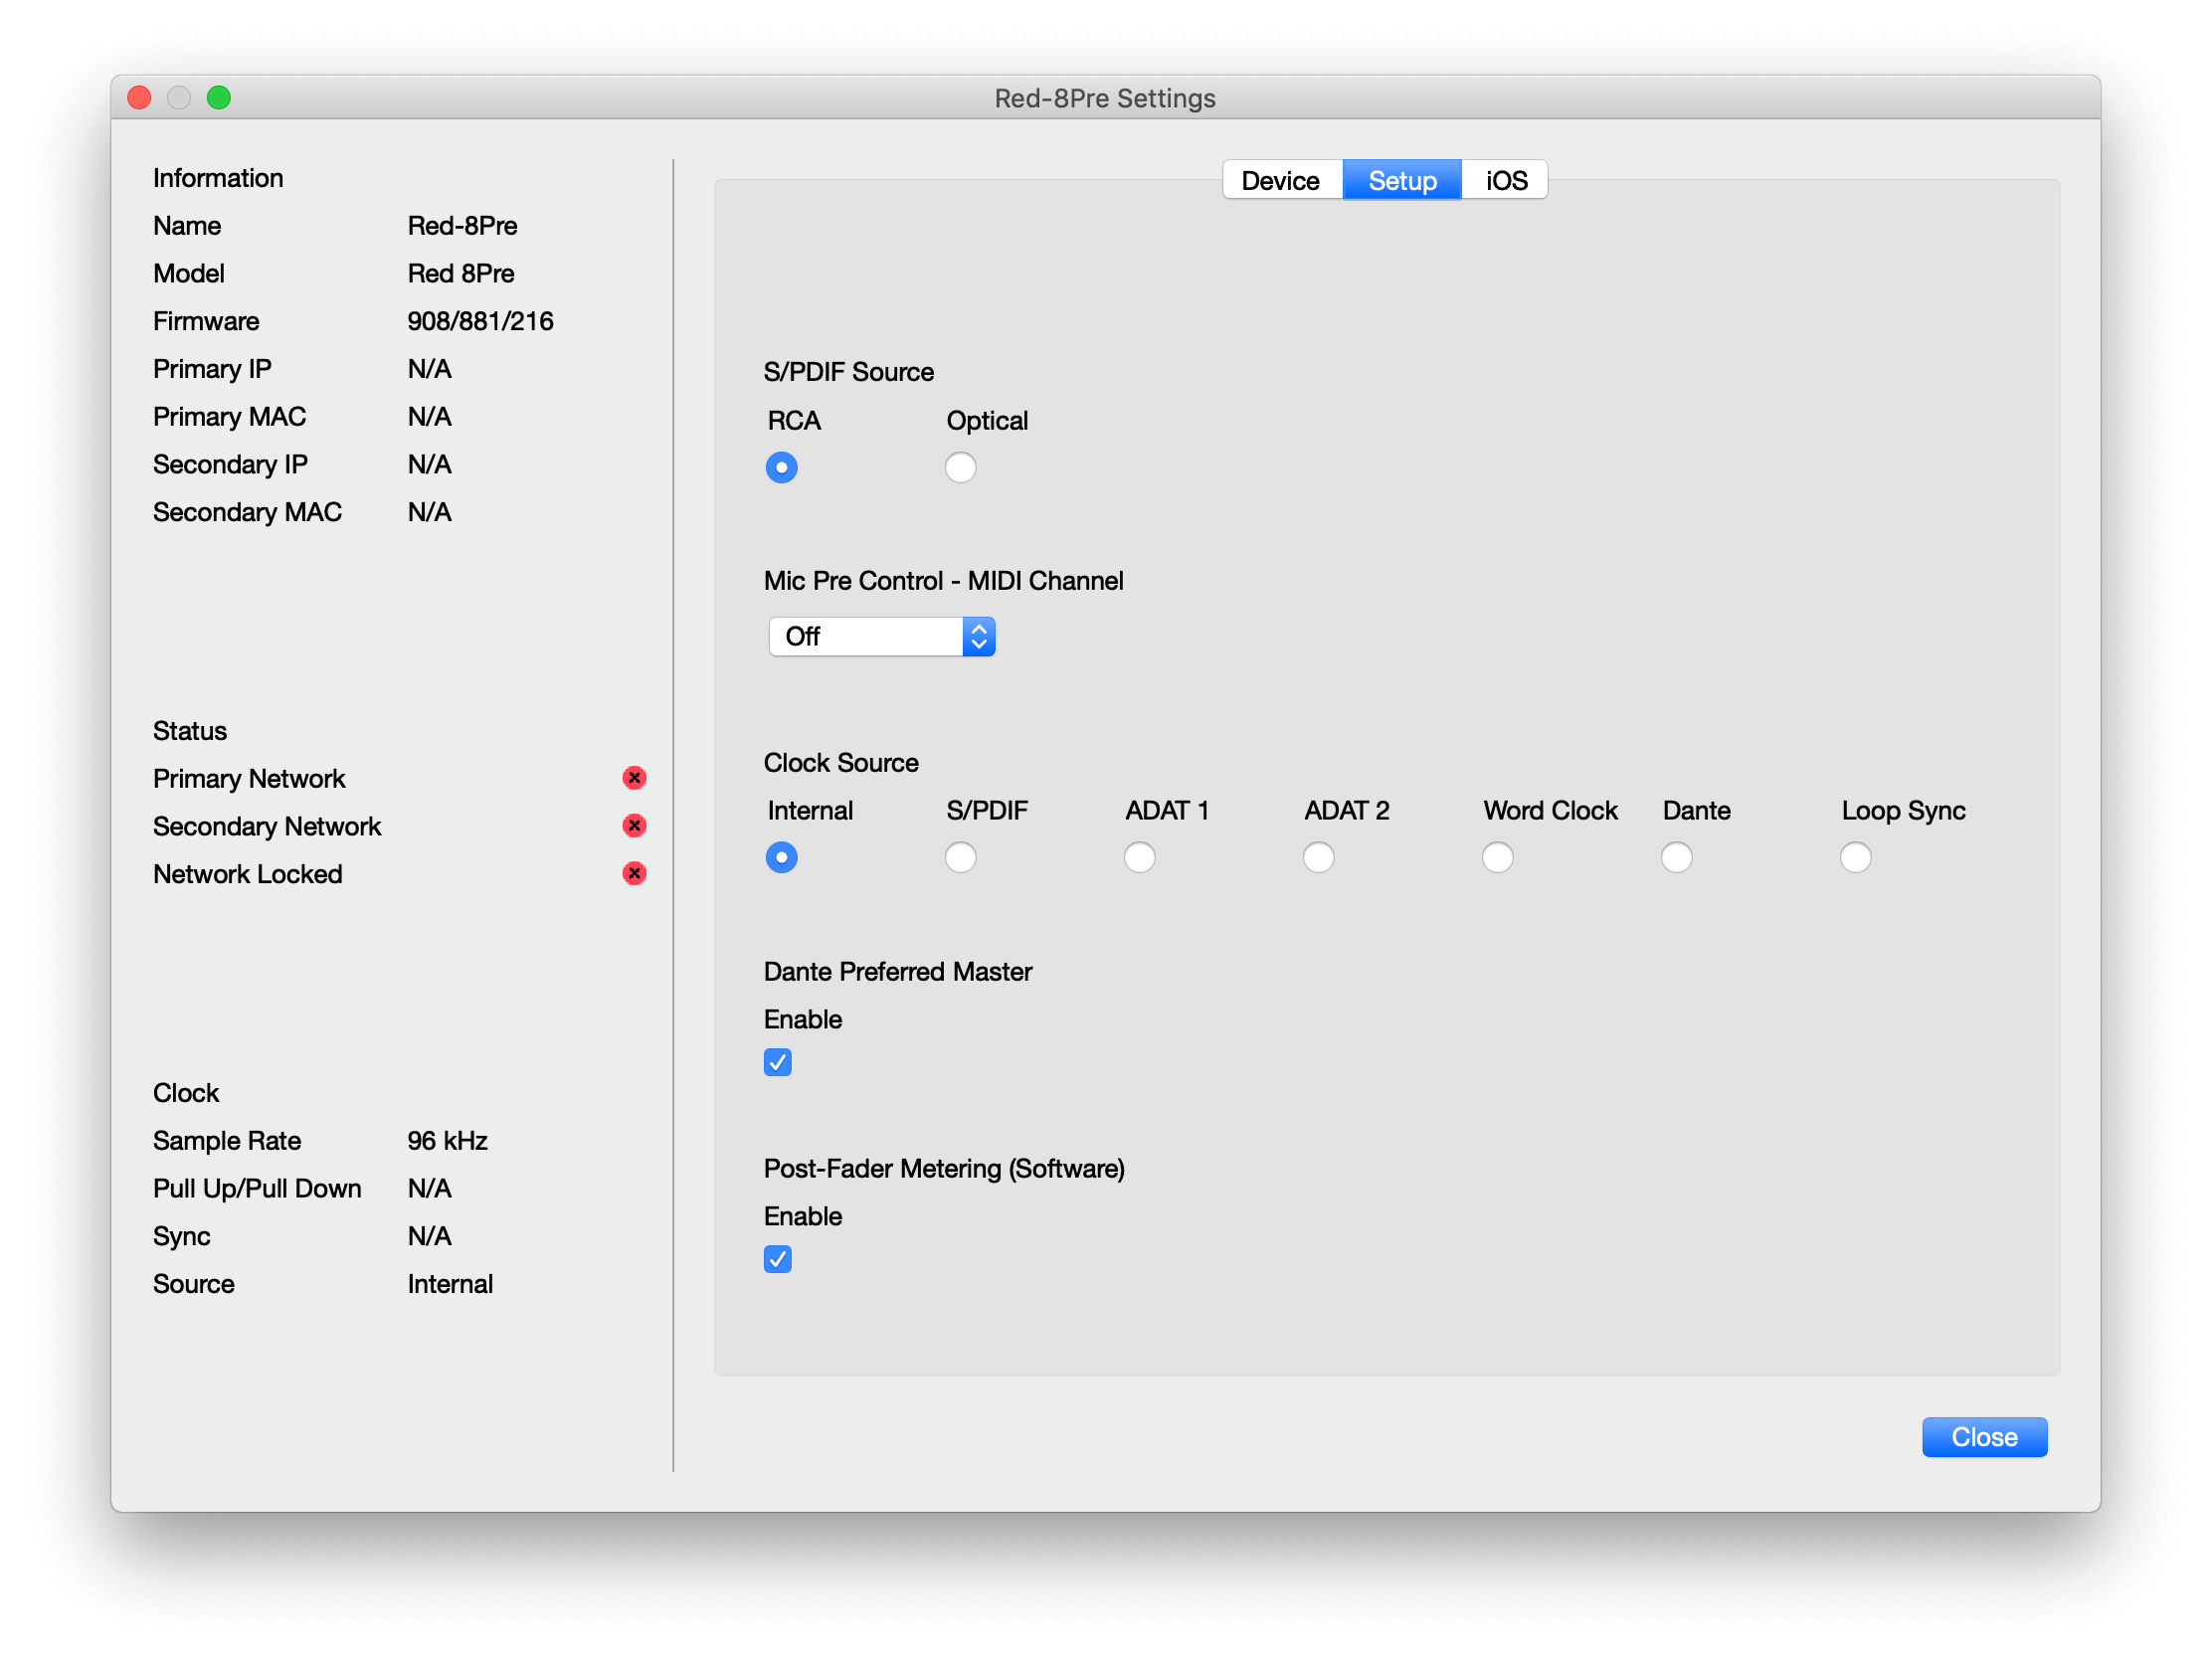The height and width of the screenshot is (1659, 2212).
Task: Set clock source to S/PDIF
Action: (960, 858)
